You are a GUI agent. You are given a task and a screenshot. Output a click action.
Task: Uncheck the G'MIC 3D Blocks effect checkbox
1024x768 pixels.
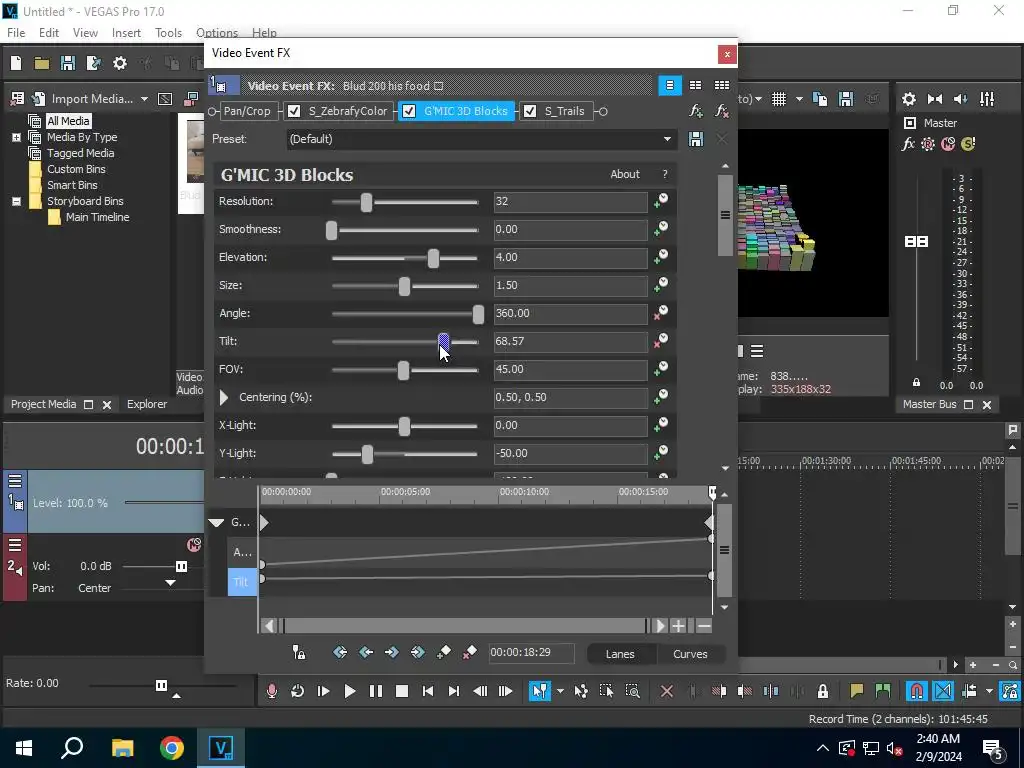point(409,112)
